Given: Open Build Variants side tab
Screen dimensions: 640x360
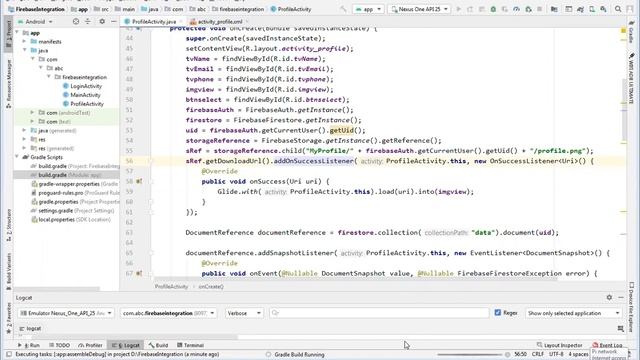Looking at the screenshot, I should (8, 271).
